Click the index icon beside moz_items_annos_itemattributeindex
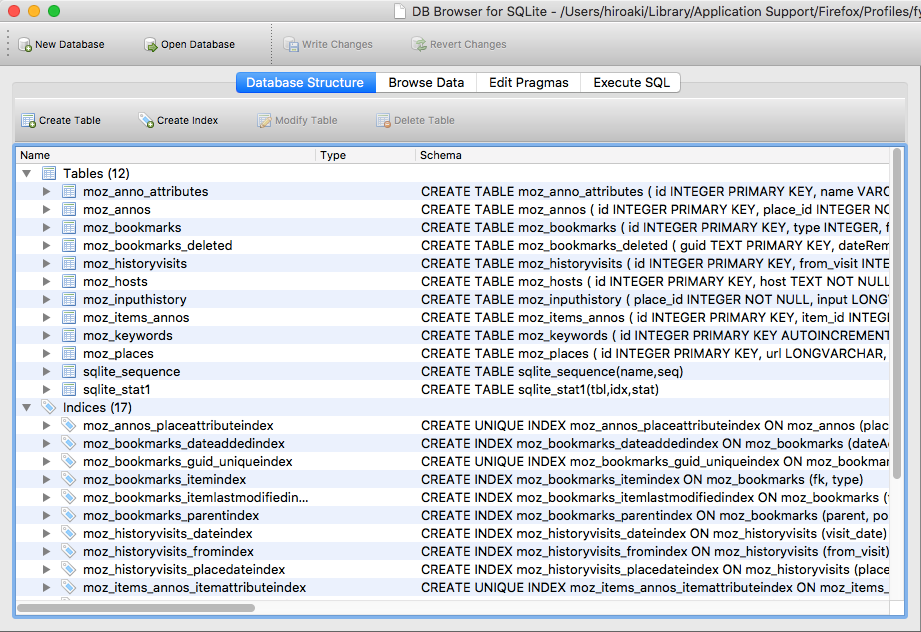Viewport: 921px width, 632px height. point(69,587)
